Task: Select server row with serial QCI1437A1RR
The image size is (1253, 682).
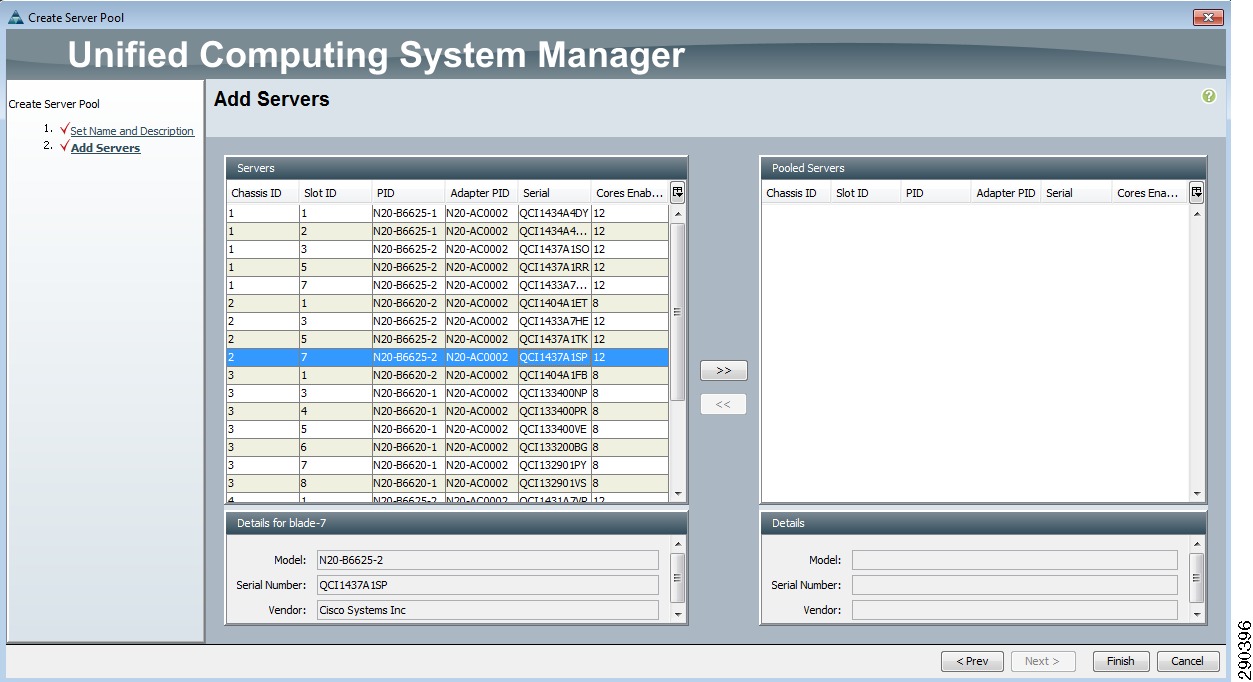Action: (x=447, y=267)
